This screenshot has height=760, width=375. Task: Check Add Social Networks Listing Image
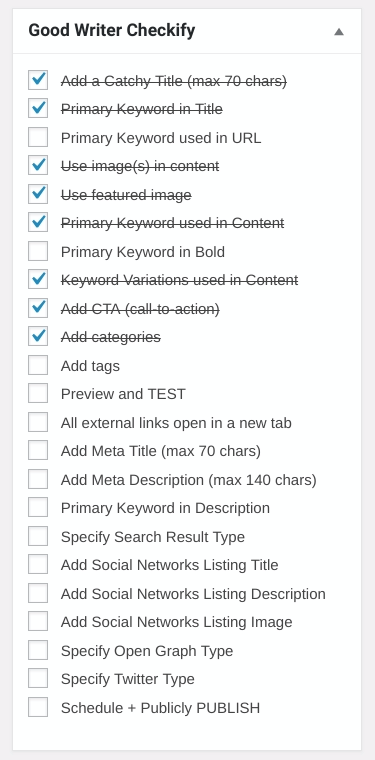click(x=38, y=621)
